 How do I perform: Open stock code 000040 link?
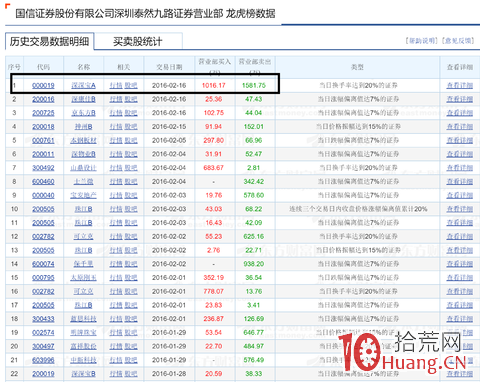[43, 195]
